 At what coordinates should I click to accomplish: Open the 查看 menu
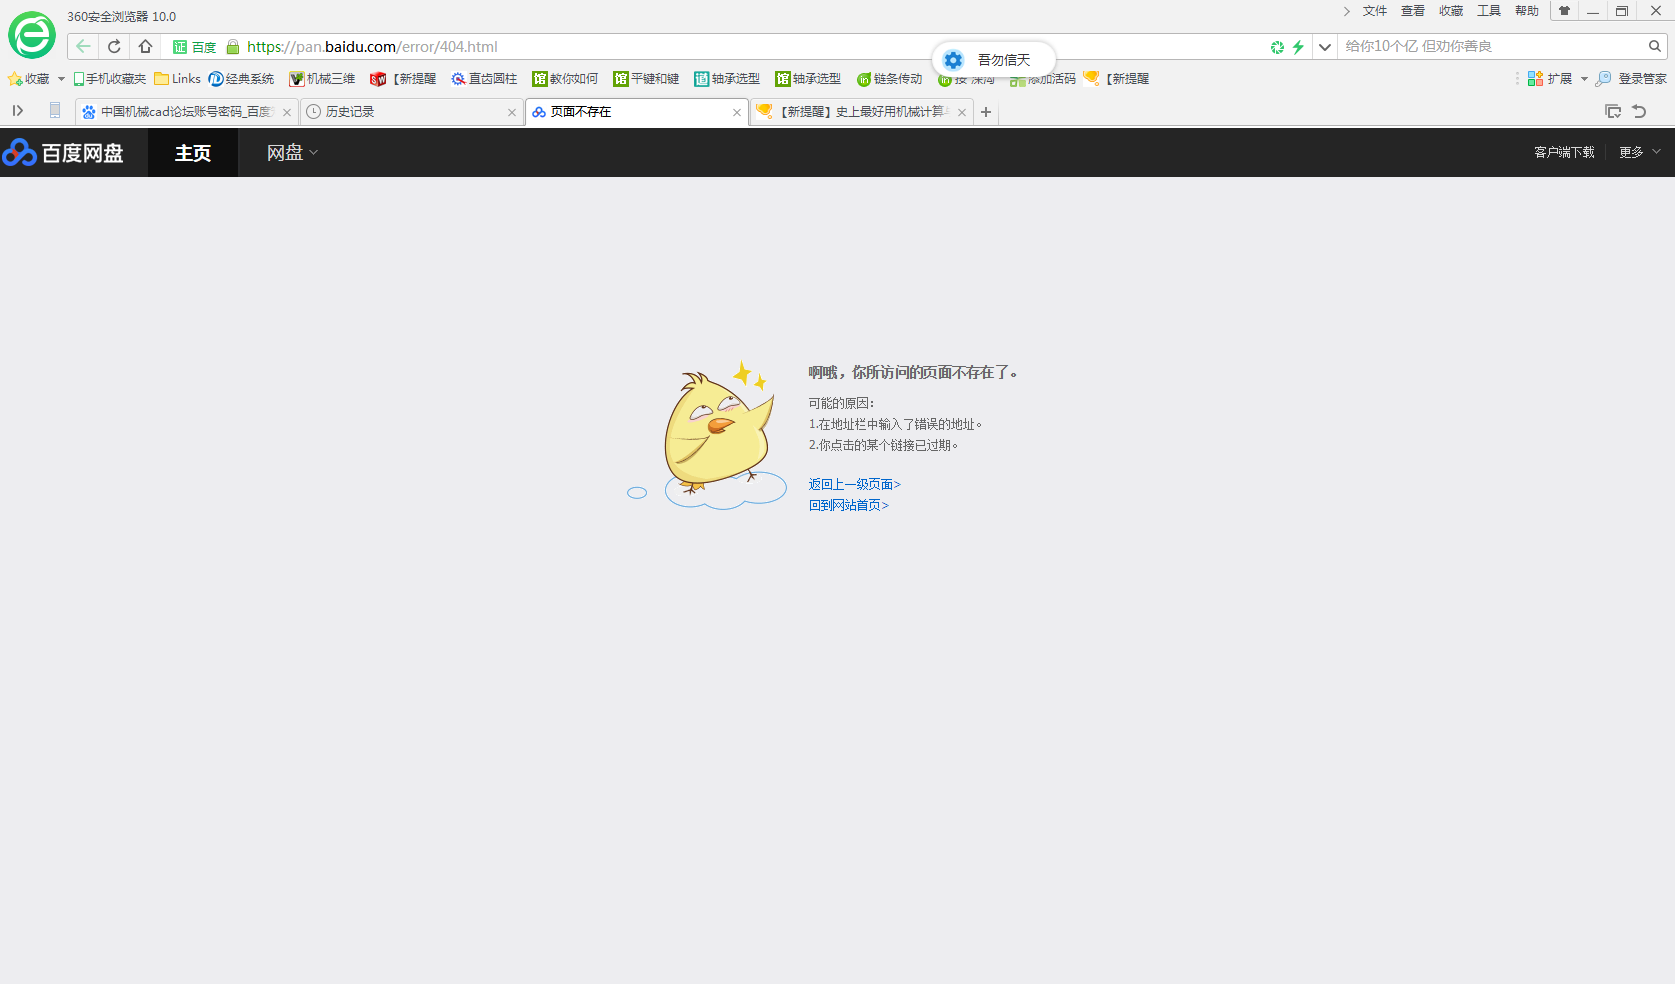[1413, 11]
